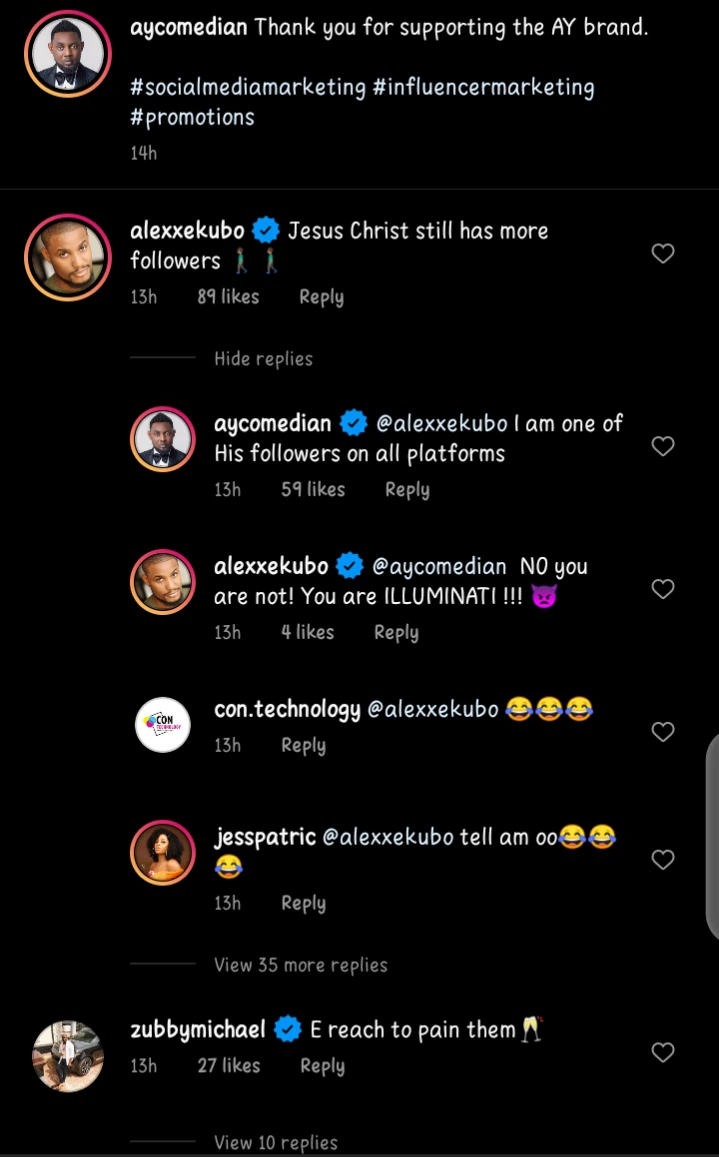Reply to alexxekubo's Jesus Christ comment
Image resolution: width=719 pixels, height=1157 pixels.
tap(321, 296)
